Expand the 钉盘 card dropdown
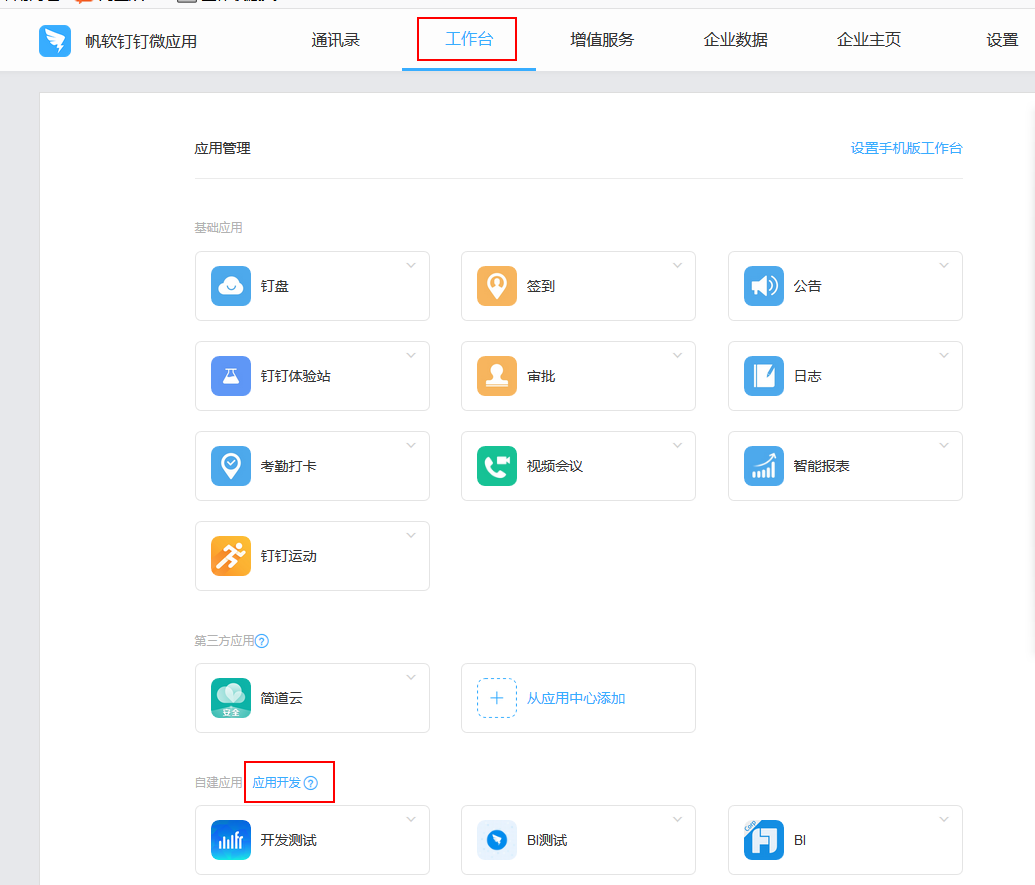 click(411, 265)
